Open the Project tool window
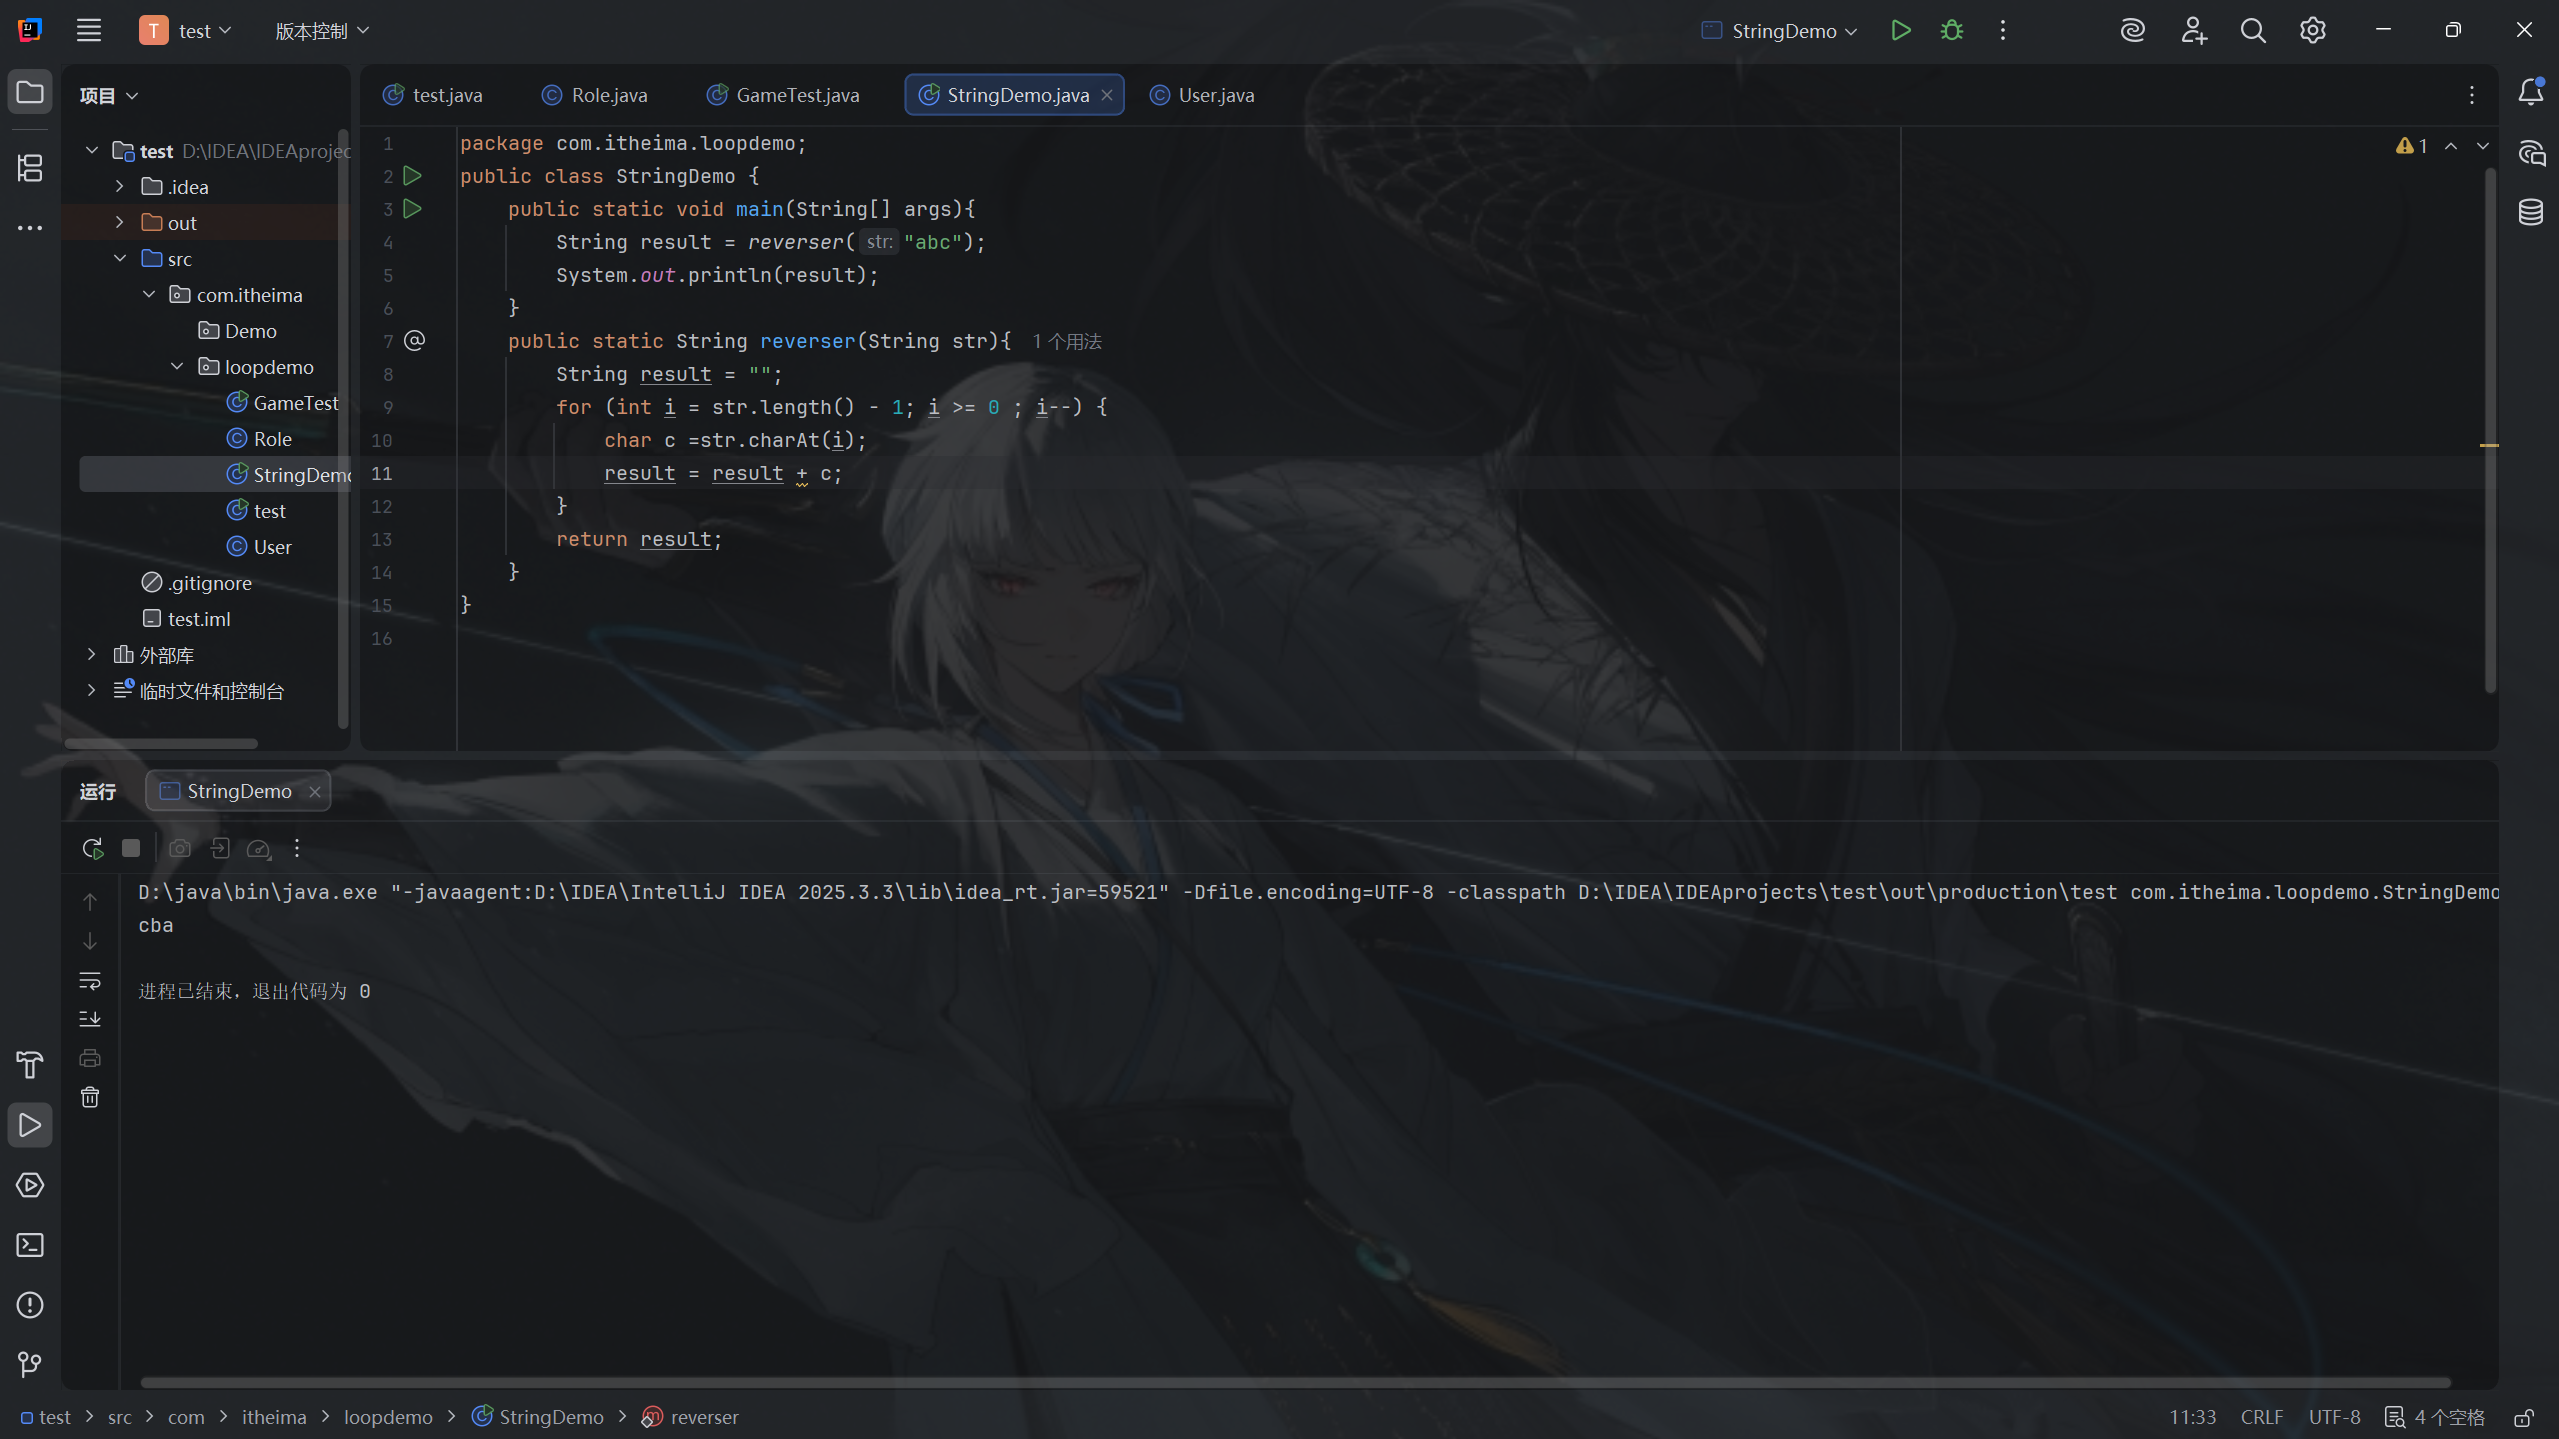Viewport: 2559px width, 1439px height. [x=30, y=93]
